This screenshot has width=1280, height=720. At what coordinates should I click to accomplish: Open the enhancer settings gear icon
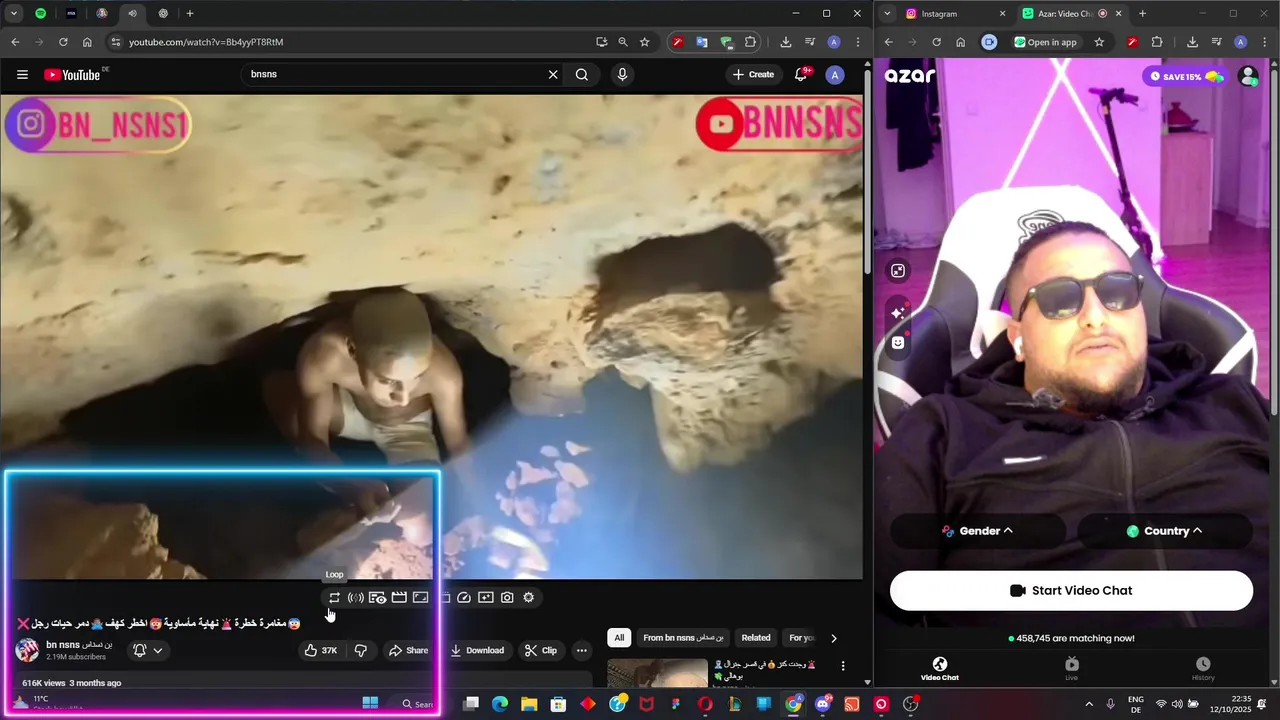click(x=529, y=597)
